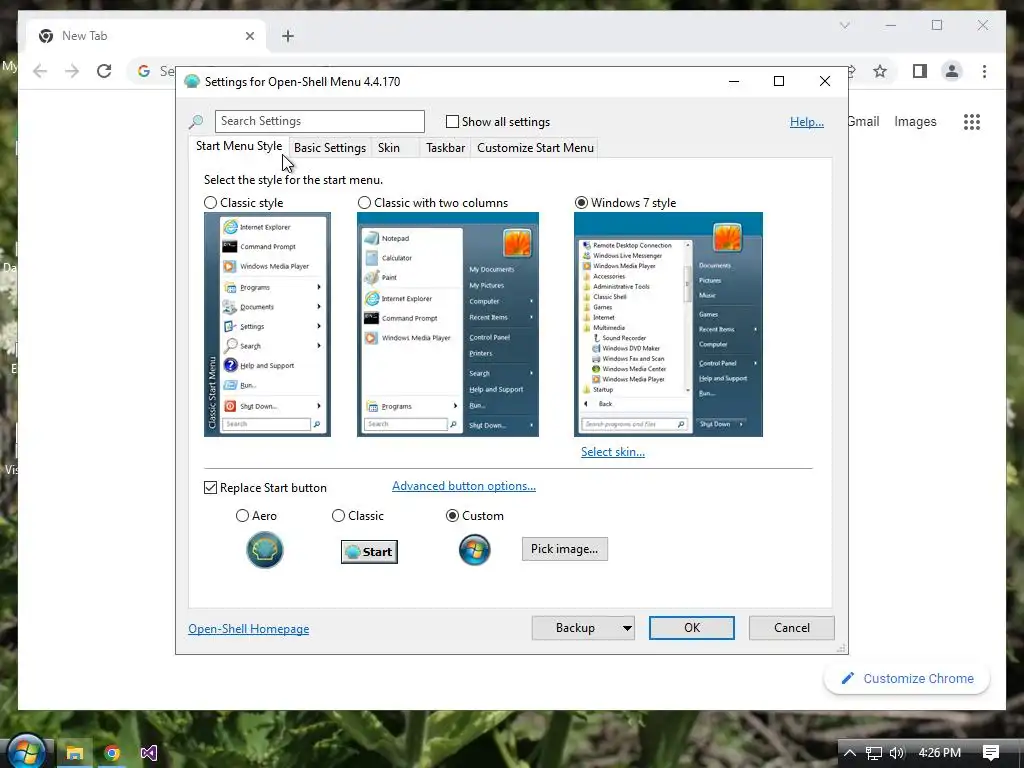
Task: Choose the Classic start button option
Action: (338, 516)
